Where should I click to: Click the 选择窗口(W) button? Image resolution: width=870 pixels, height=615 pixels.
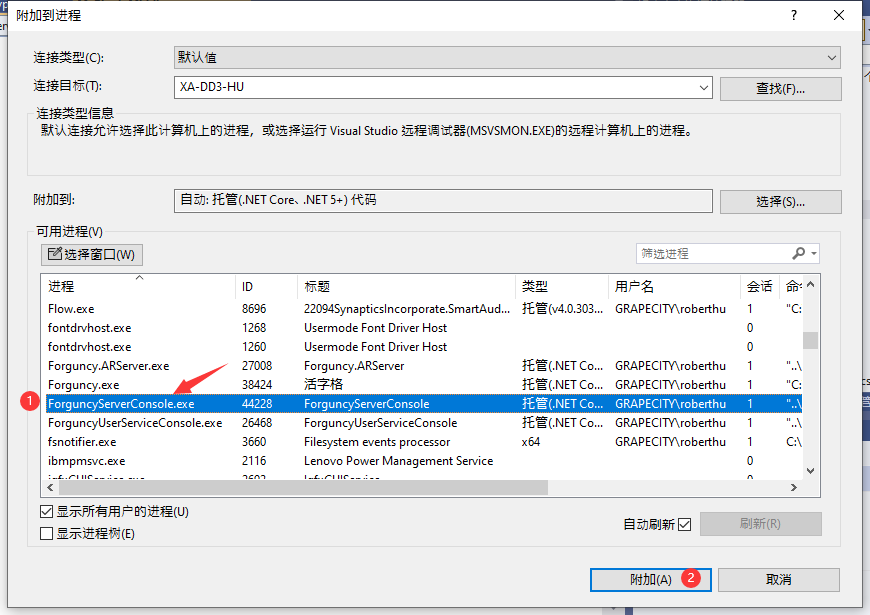[x=92, y=255]
